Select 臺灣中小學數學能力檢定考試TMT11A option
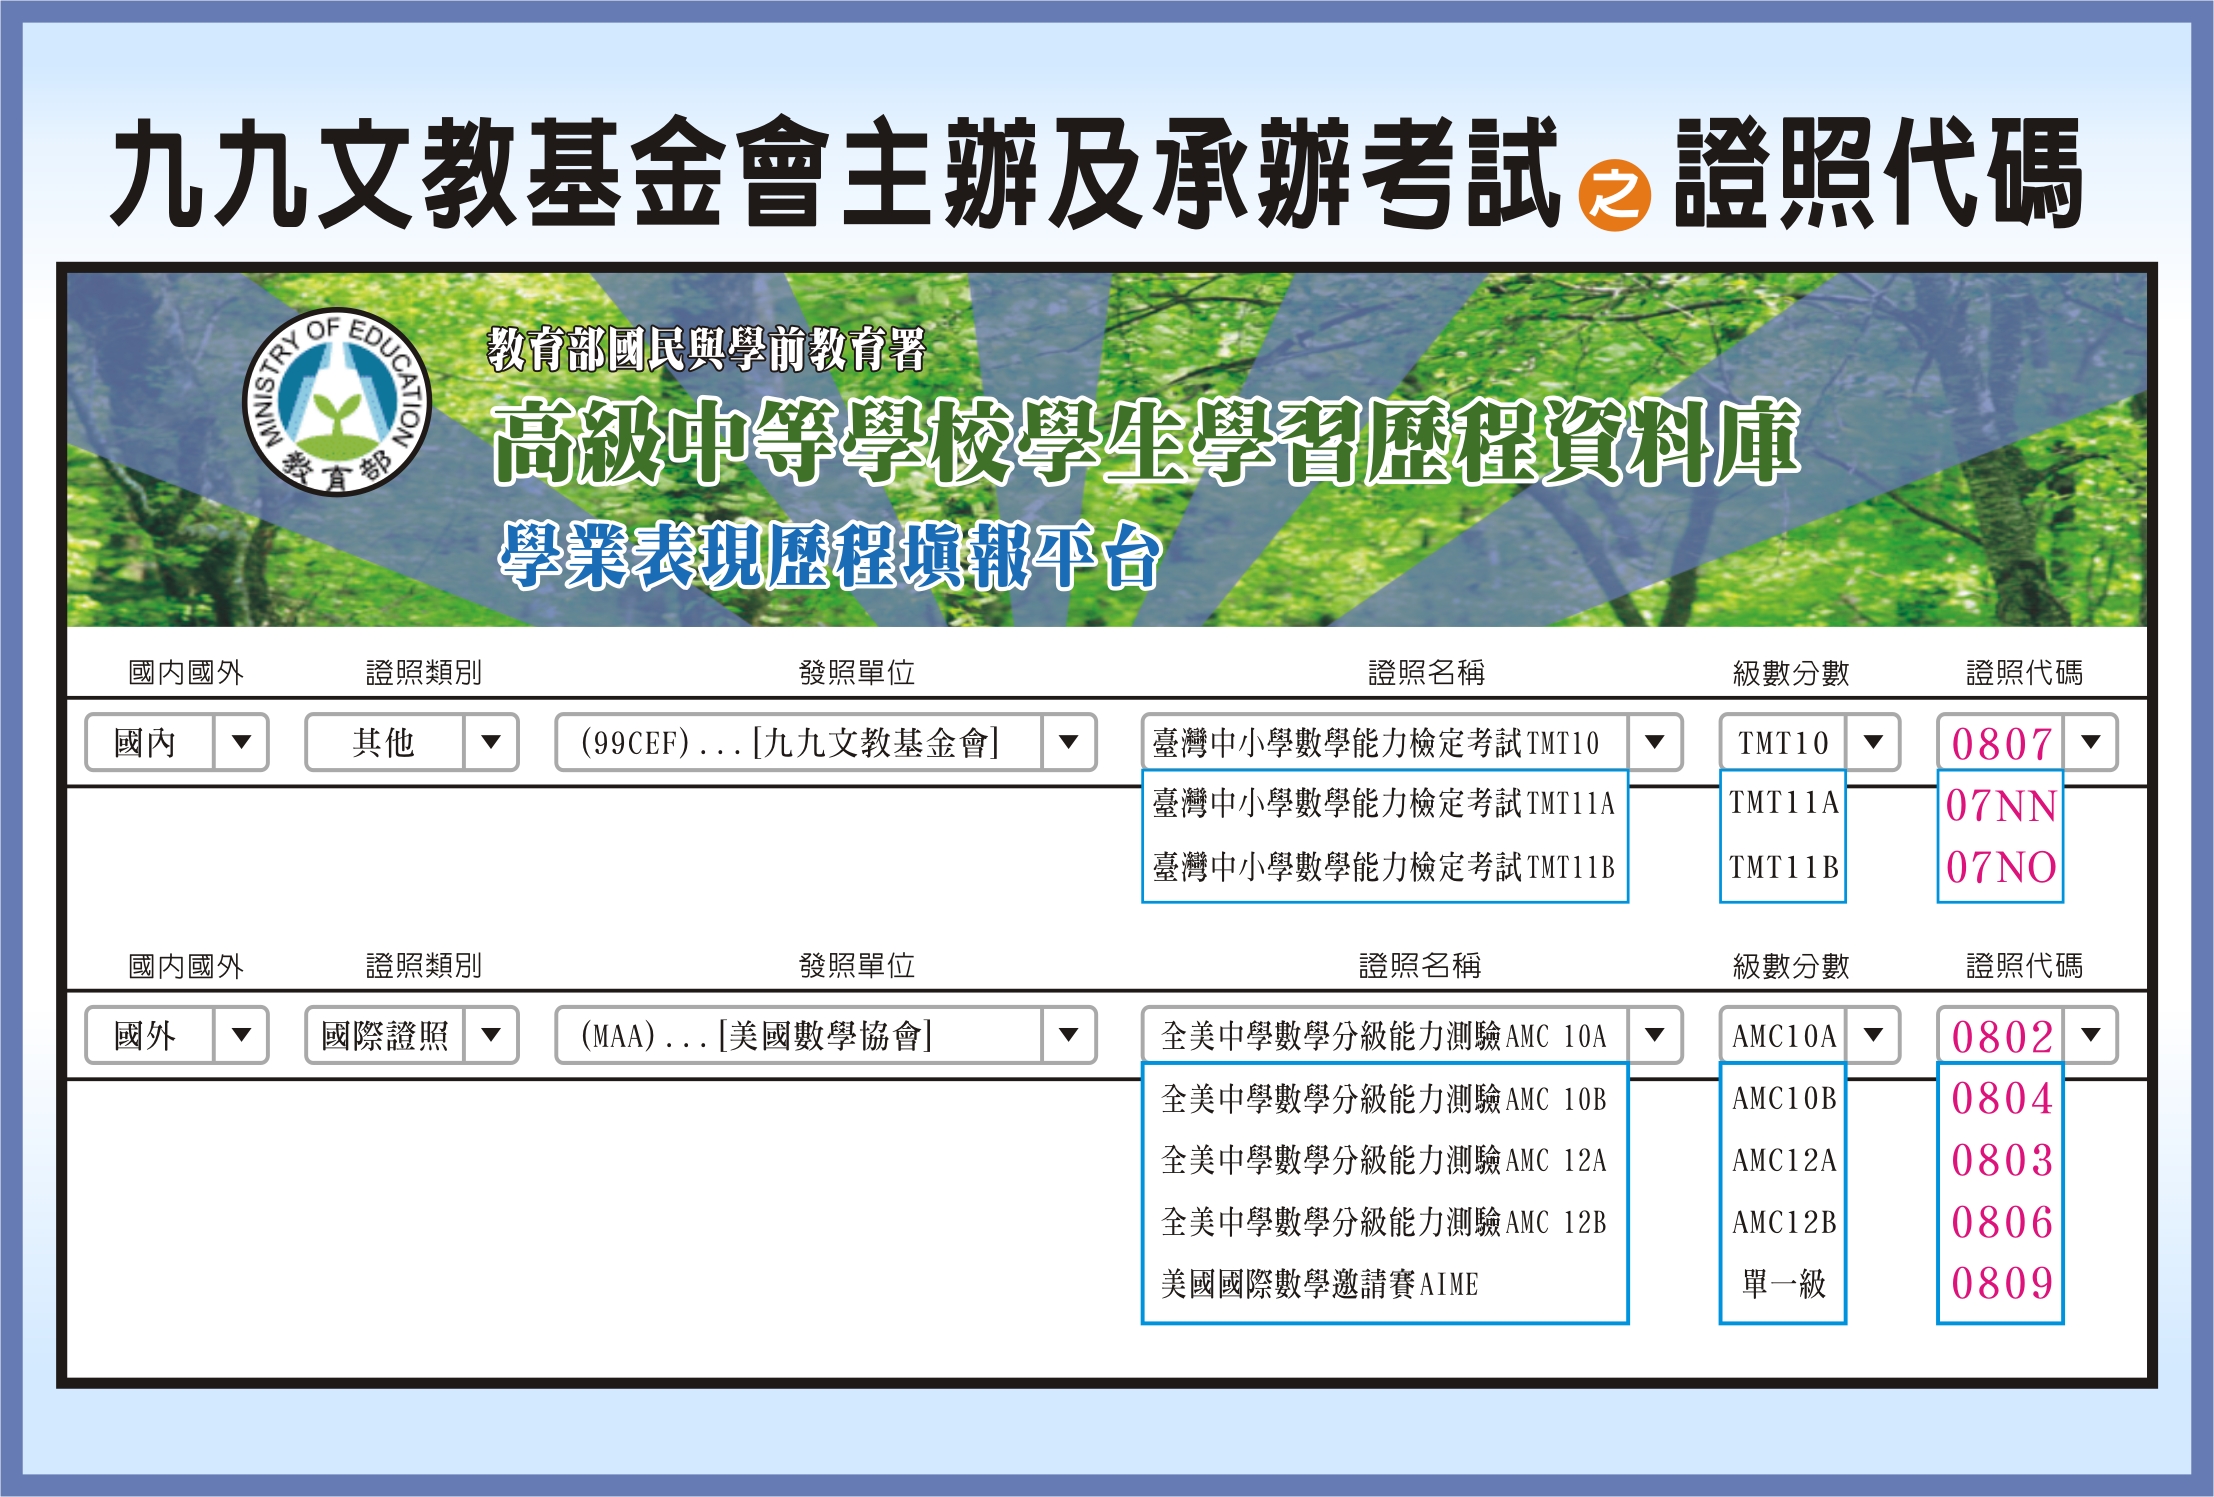The height and width of the screenshot is (1497, 2214). (x=1384, y=803)
